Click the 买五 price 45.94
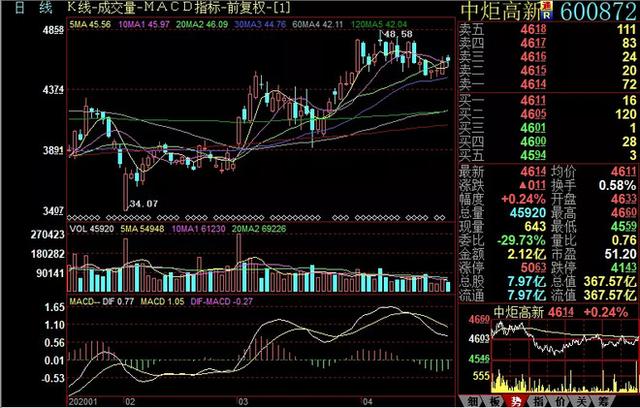The height and width of the screenshot is (408, 640). (533, 155)
